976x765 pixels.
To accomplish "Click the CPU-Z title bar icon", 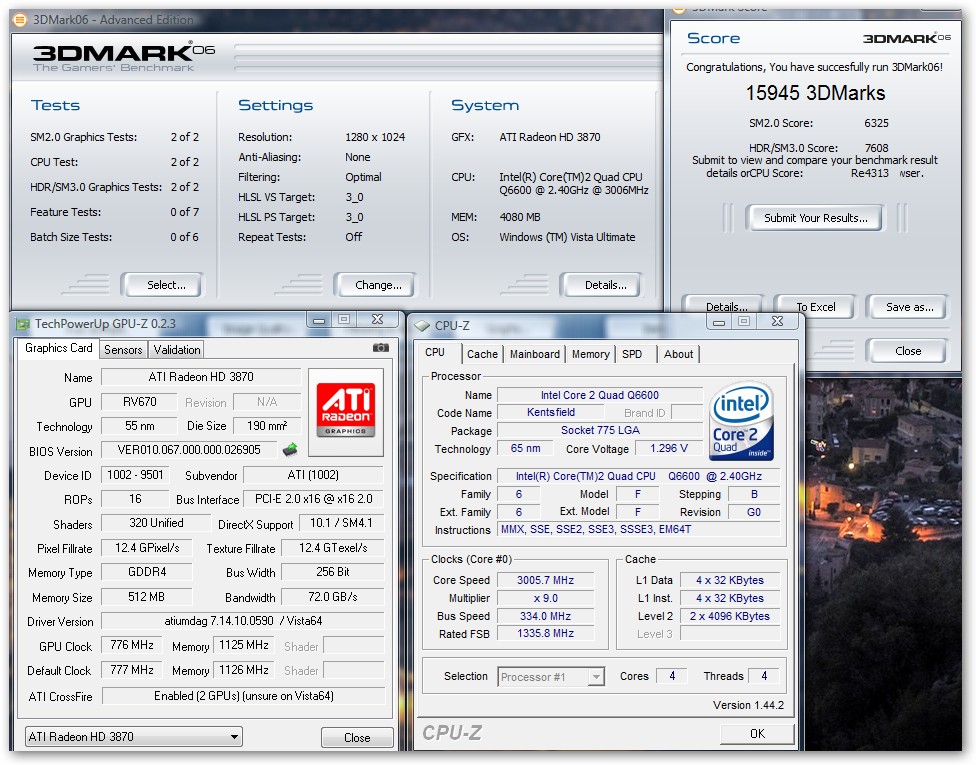I will coord(422,326).
